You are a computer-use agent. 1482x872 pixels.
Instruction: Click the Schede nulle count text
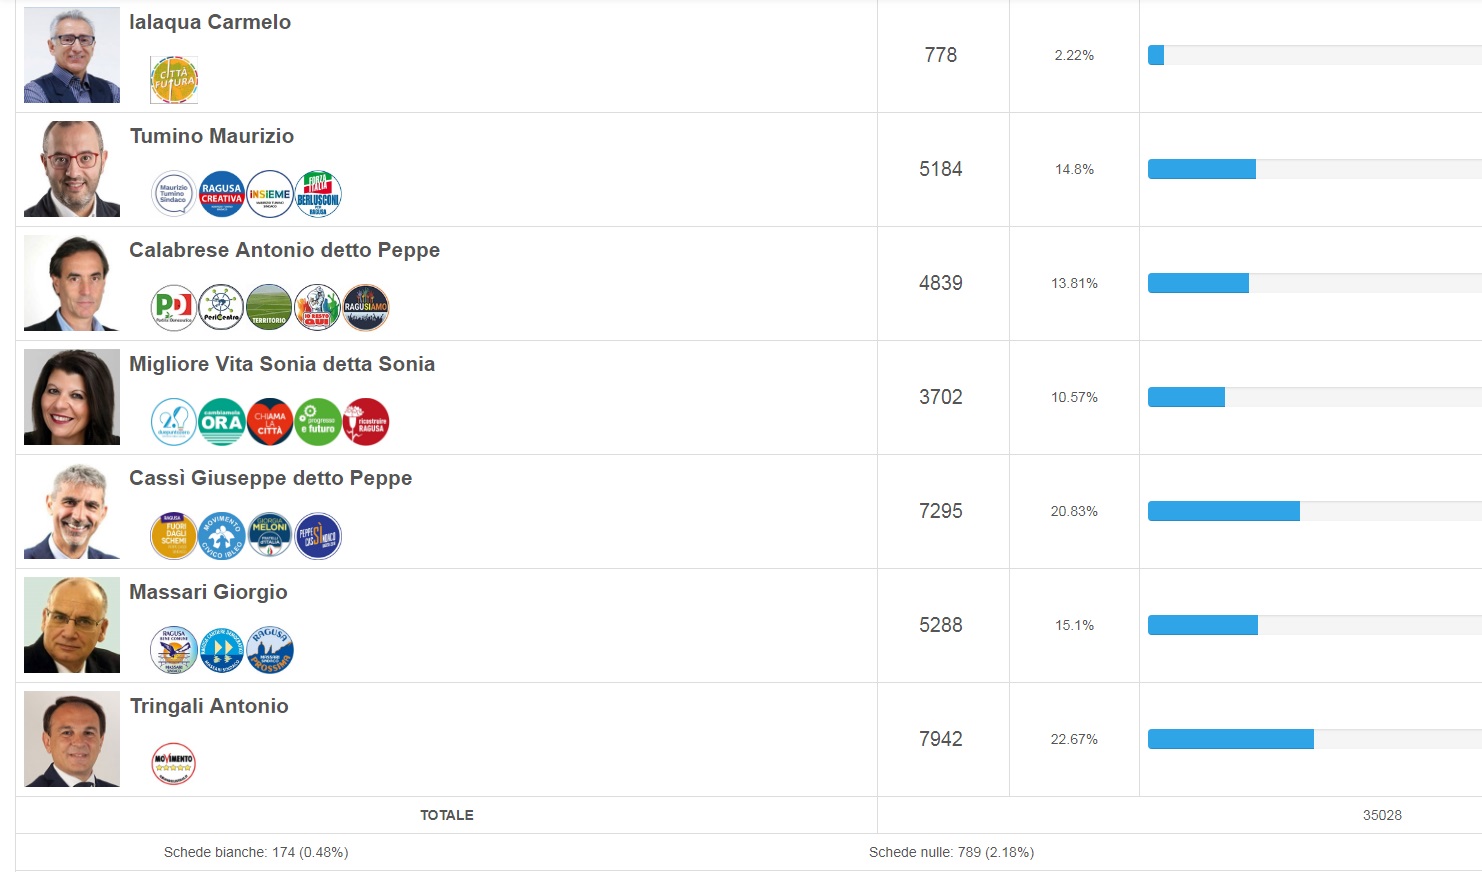[x=951, y=852]
